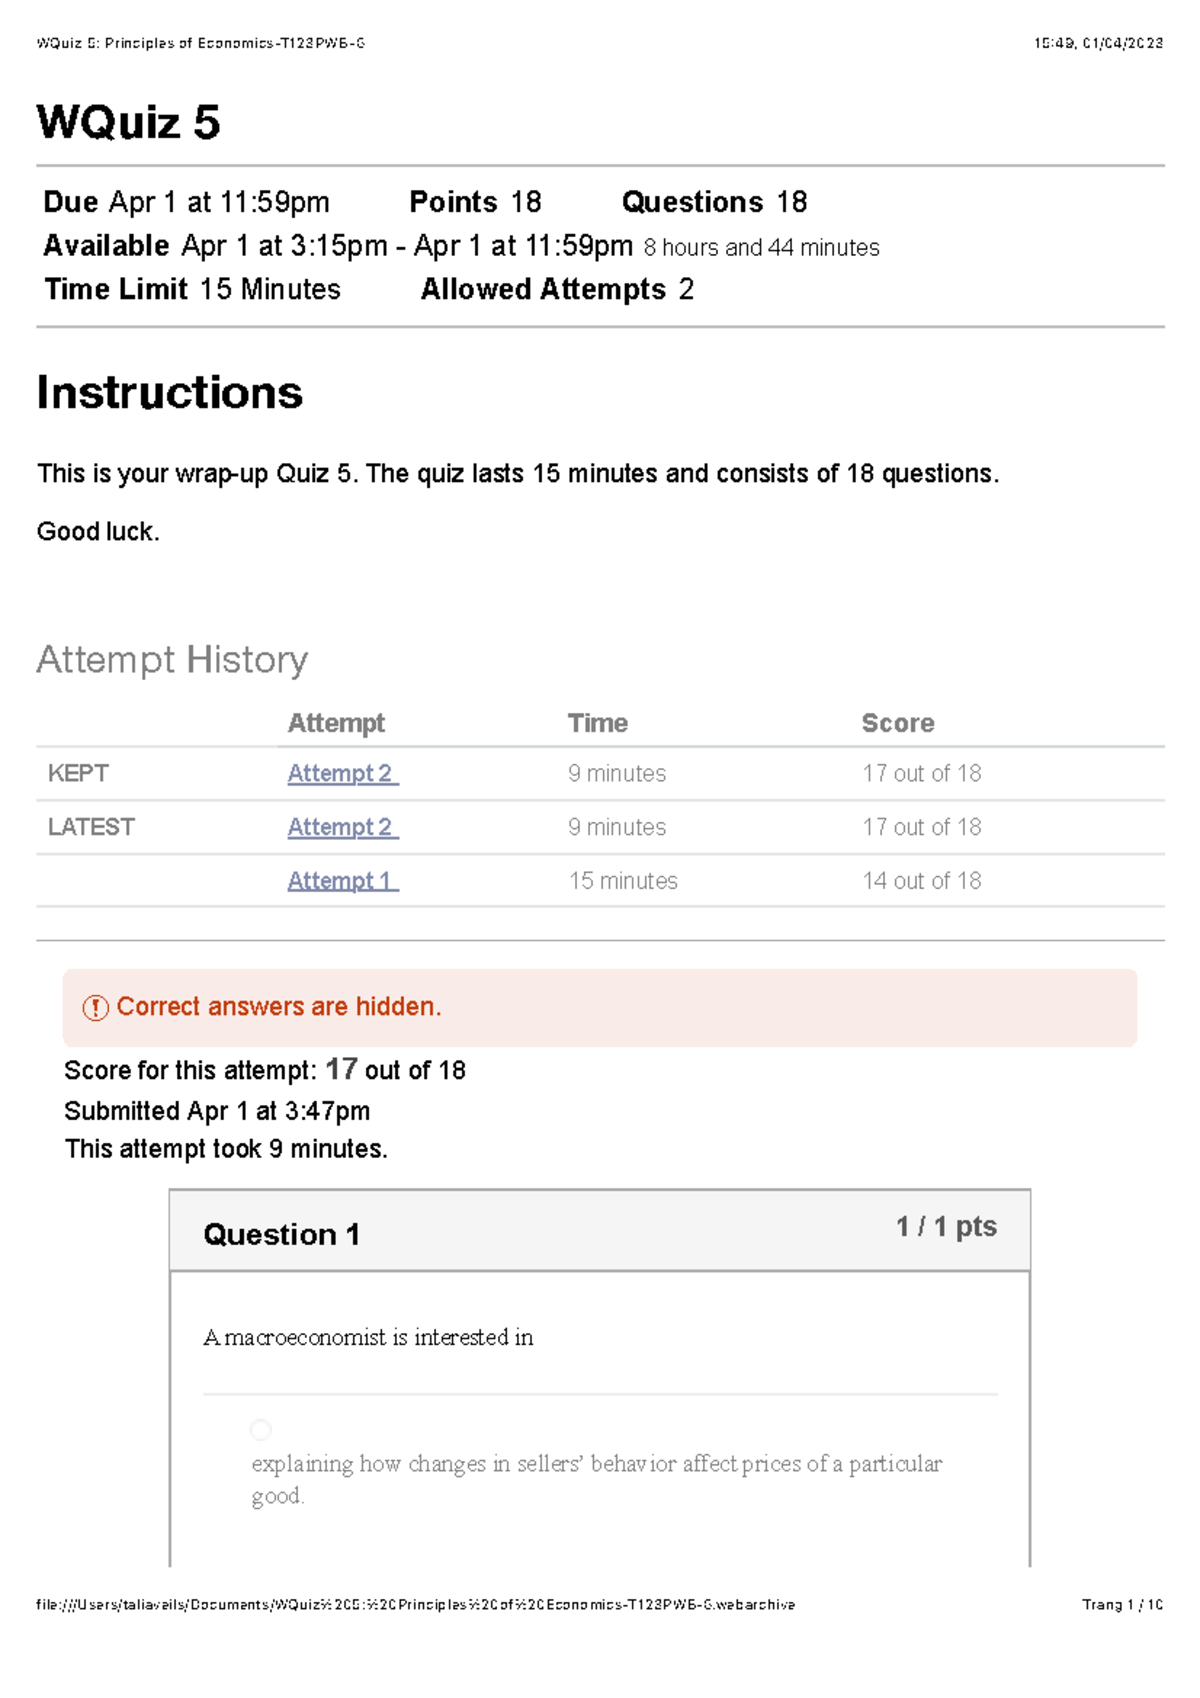
Task: Open the Attempt 2 link in the LATEST row
Action: 342,827
